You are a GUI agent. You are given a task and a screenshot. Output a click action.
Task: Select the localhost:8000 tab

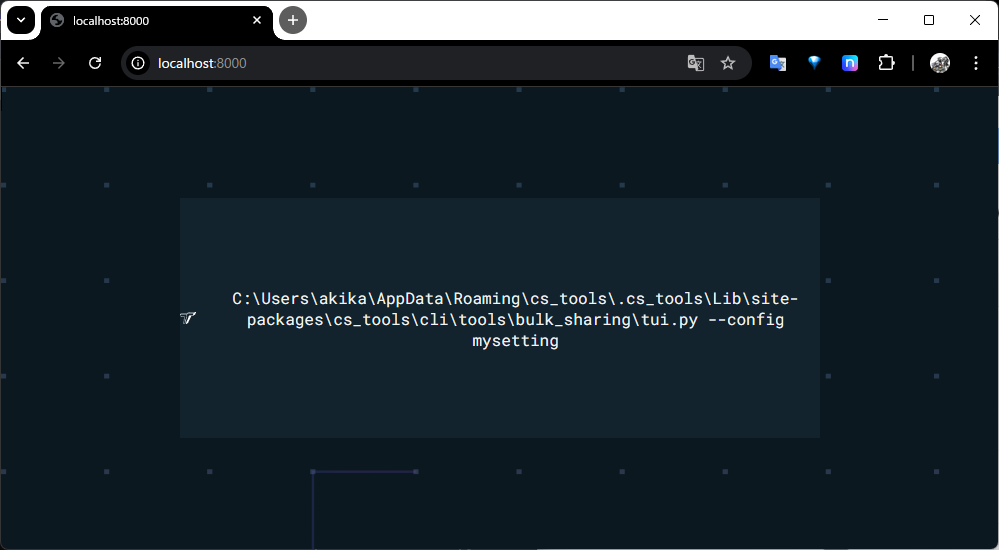point(150,20)
